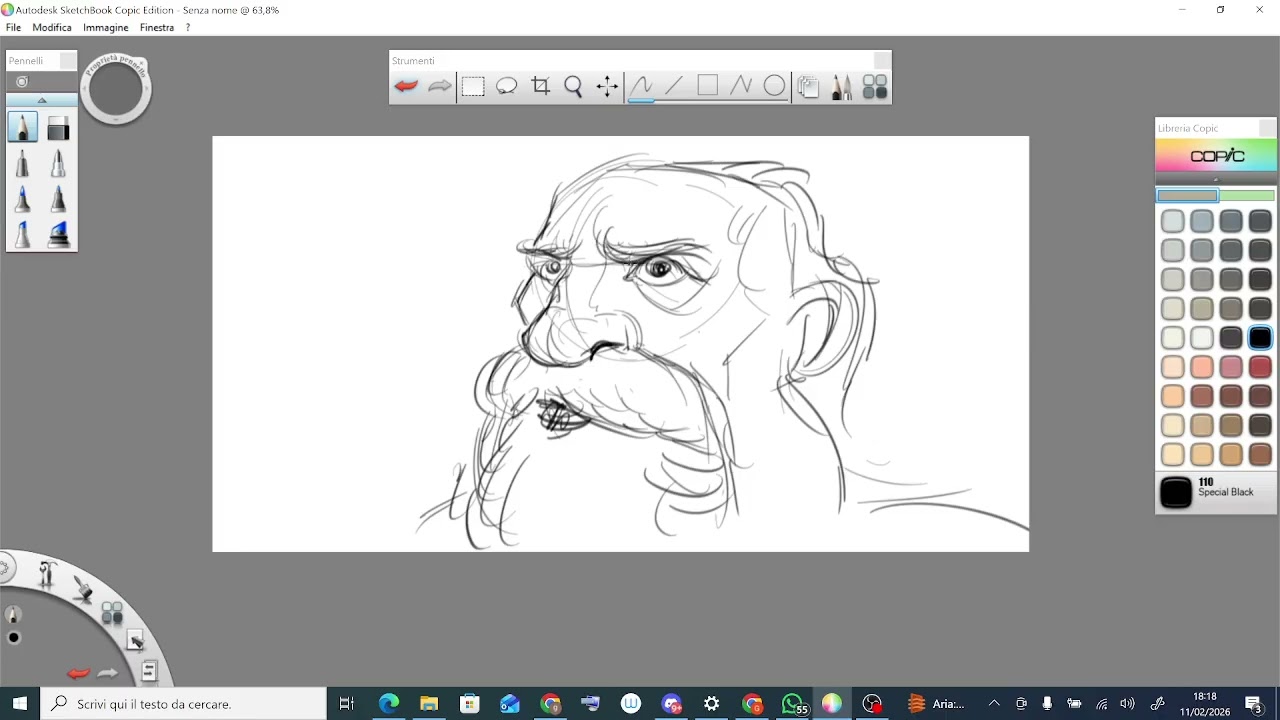The width and height of the screenshot is (1280, 720).
Task: Click the Windows search box
Action: 183,704
